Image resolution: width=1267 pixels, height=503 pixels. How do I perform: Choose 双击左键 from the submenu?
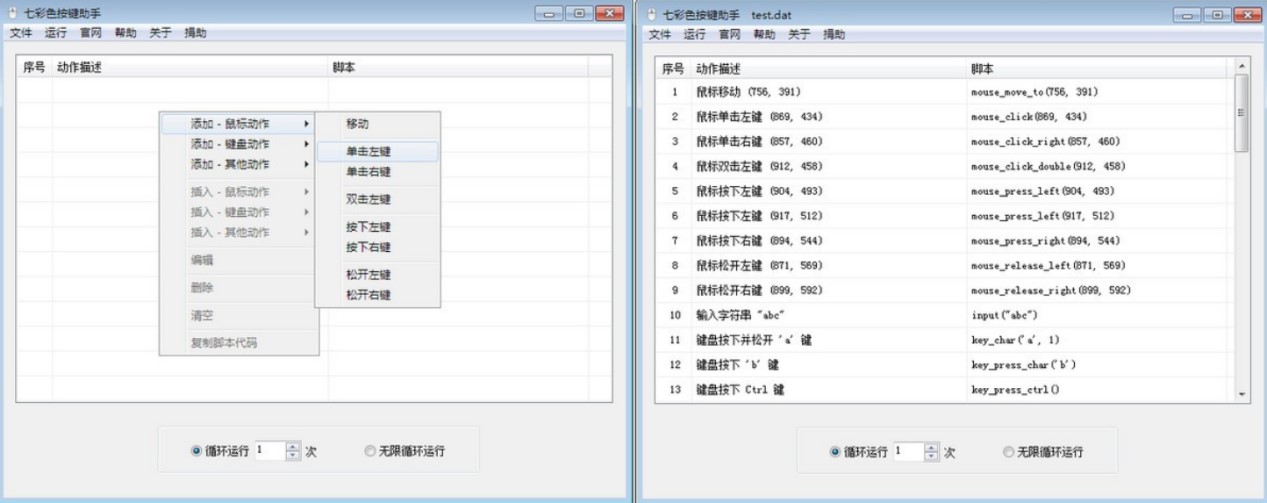coord(377,199)
